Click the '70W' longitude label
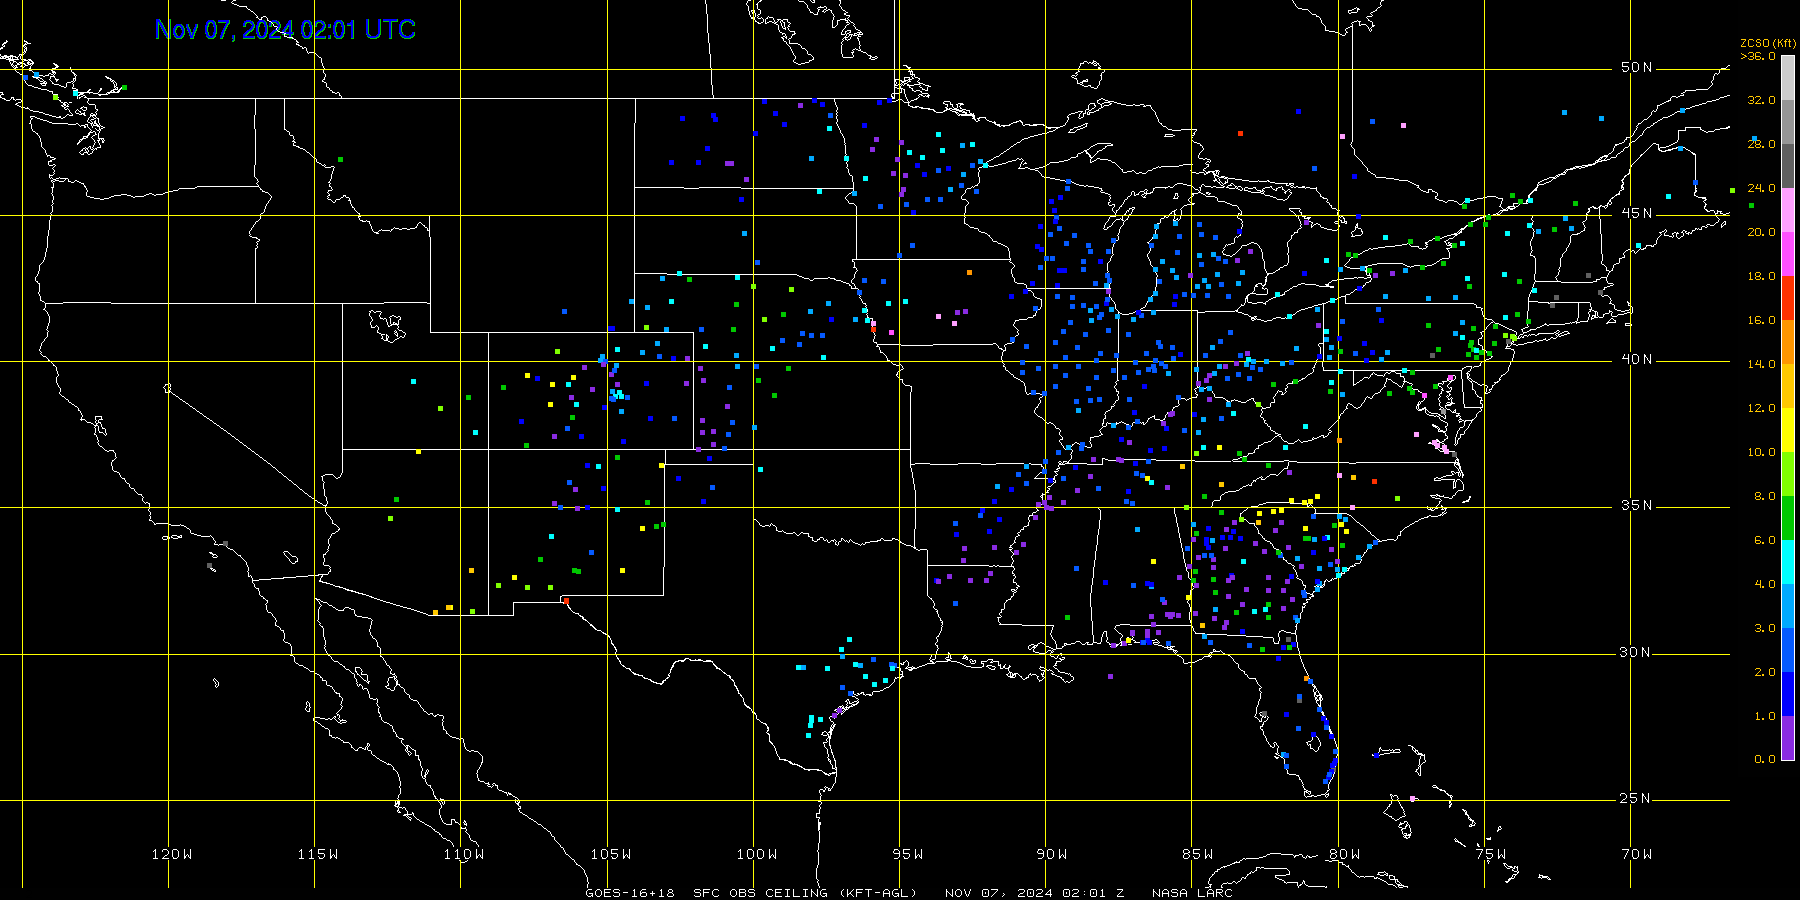This screenshot has height=900, width=1800. (1637, 854)
